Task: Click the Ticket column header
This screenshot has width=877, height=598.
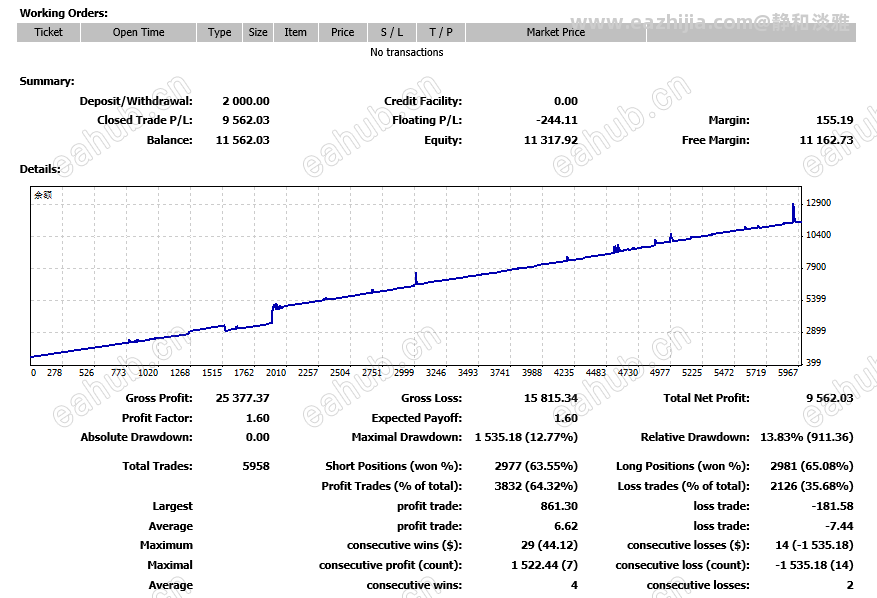Action: [49, 32]
